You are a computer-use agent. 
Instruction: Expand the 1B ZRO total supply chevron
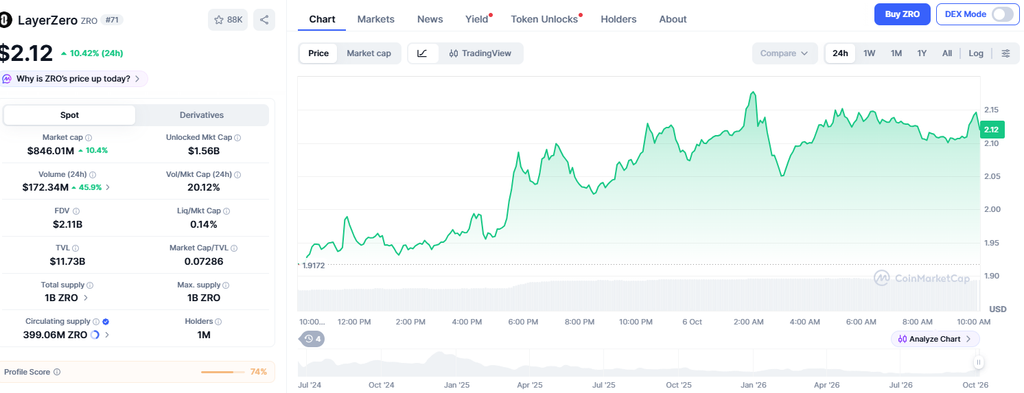pos(86,298)
